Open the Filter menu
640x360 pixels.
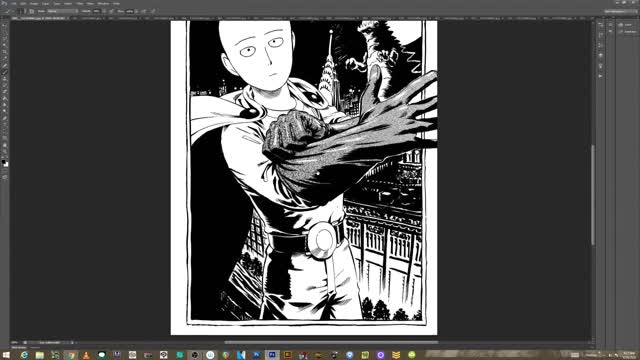pyautogui.click(x=80, y=4)
